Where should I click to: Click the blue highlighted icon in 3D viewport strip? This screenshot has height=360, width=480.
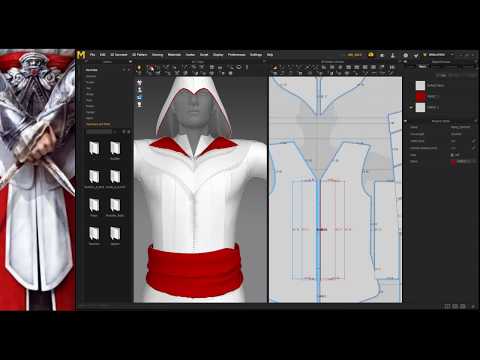point(140,97)
